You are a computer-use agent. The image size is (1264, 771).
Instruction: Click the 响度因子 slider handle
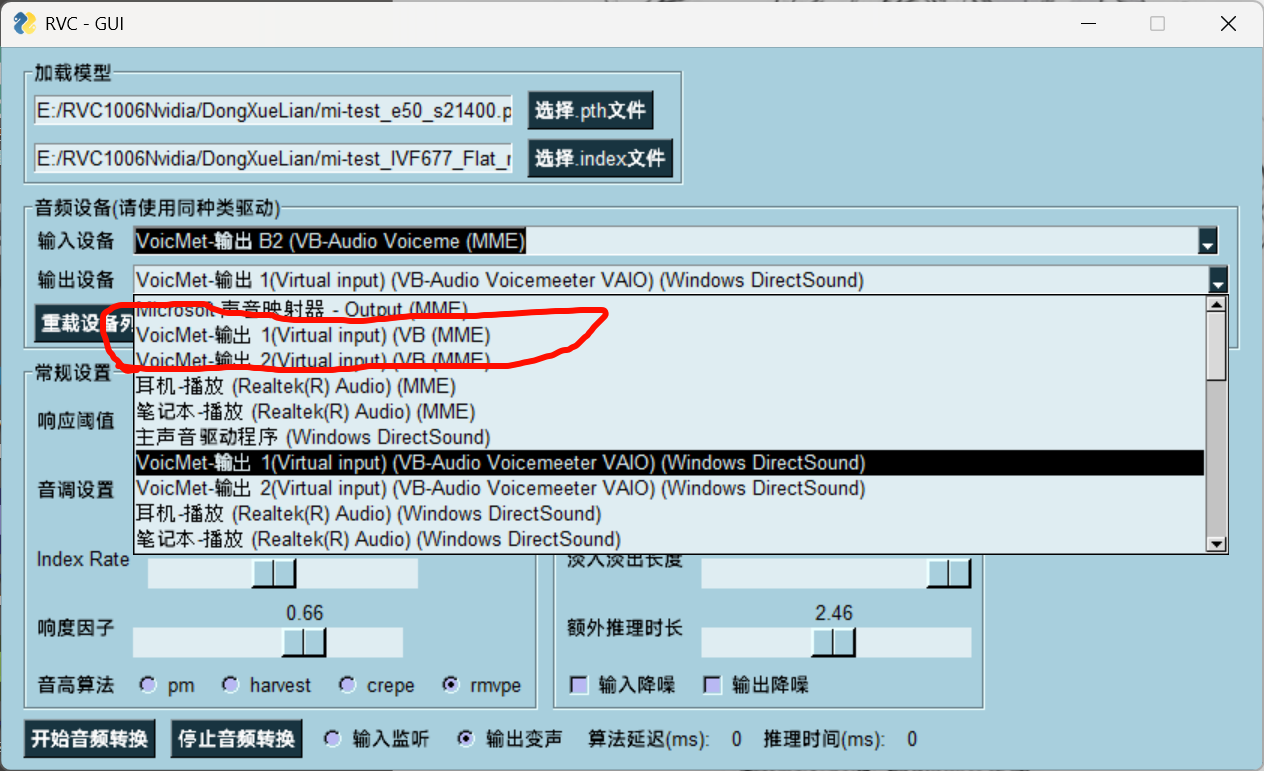(303, 643)
